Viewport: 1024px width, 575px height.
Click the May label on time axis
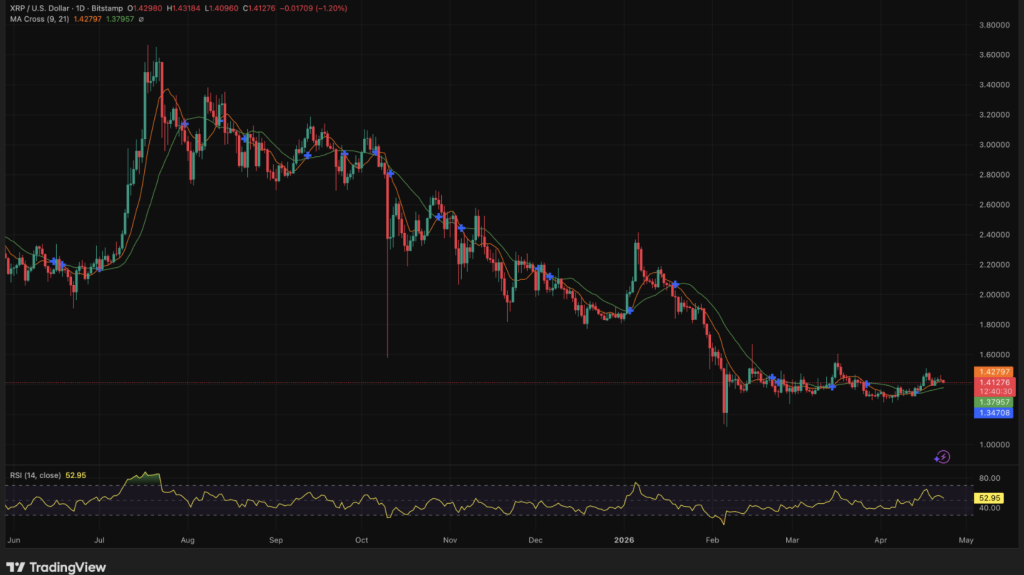[966, 540]
